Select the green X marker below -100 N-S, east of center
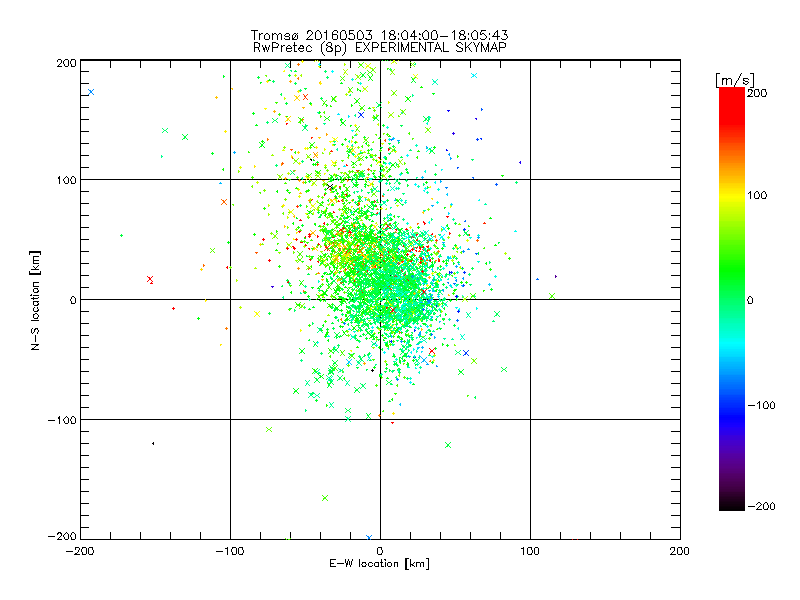The height and width of the screenshot is (600, 800). (448, 445)
